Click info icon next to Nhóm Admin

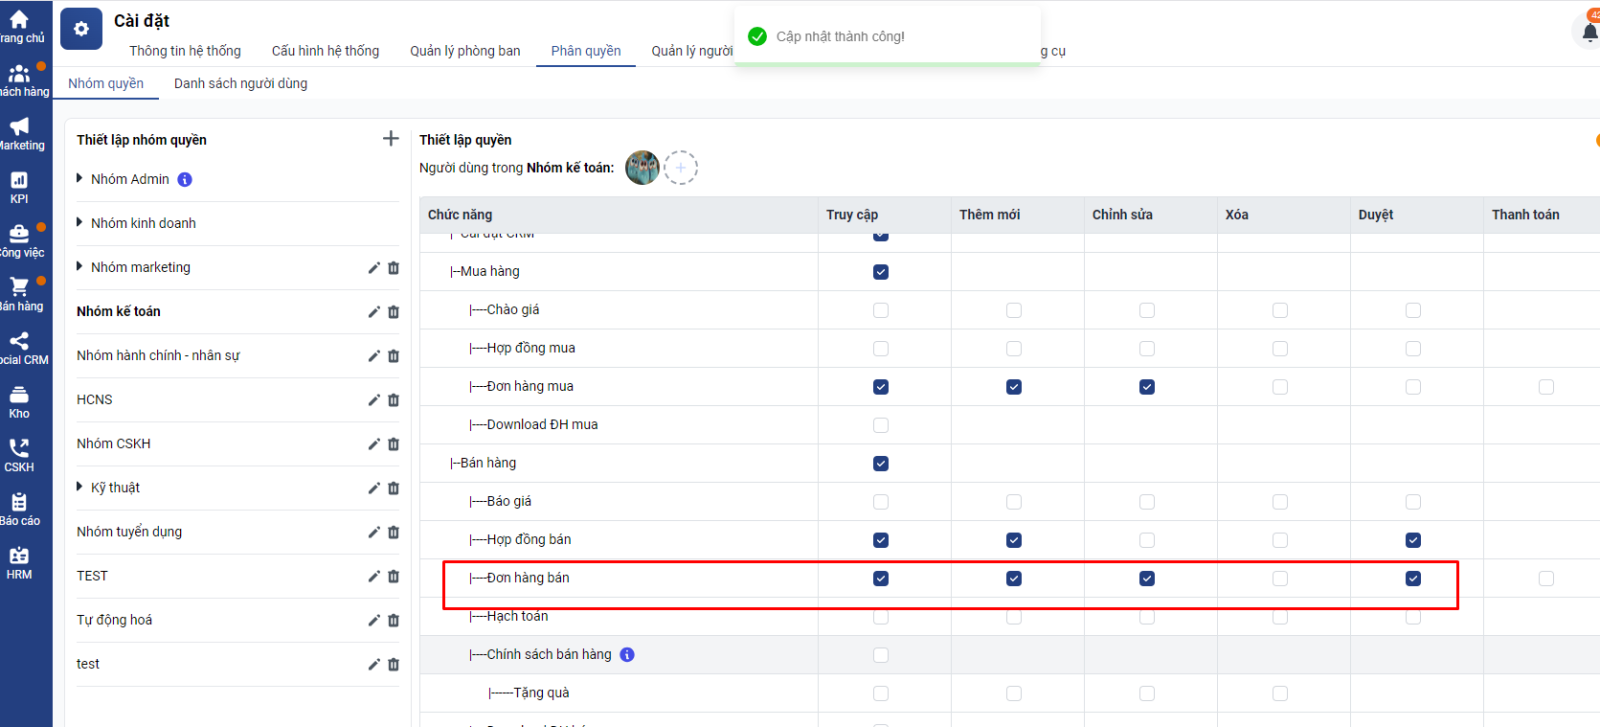(185, 180)
